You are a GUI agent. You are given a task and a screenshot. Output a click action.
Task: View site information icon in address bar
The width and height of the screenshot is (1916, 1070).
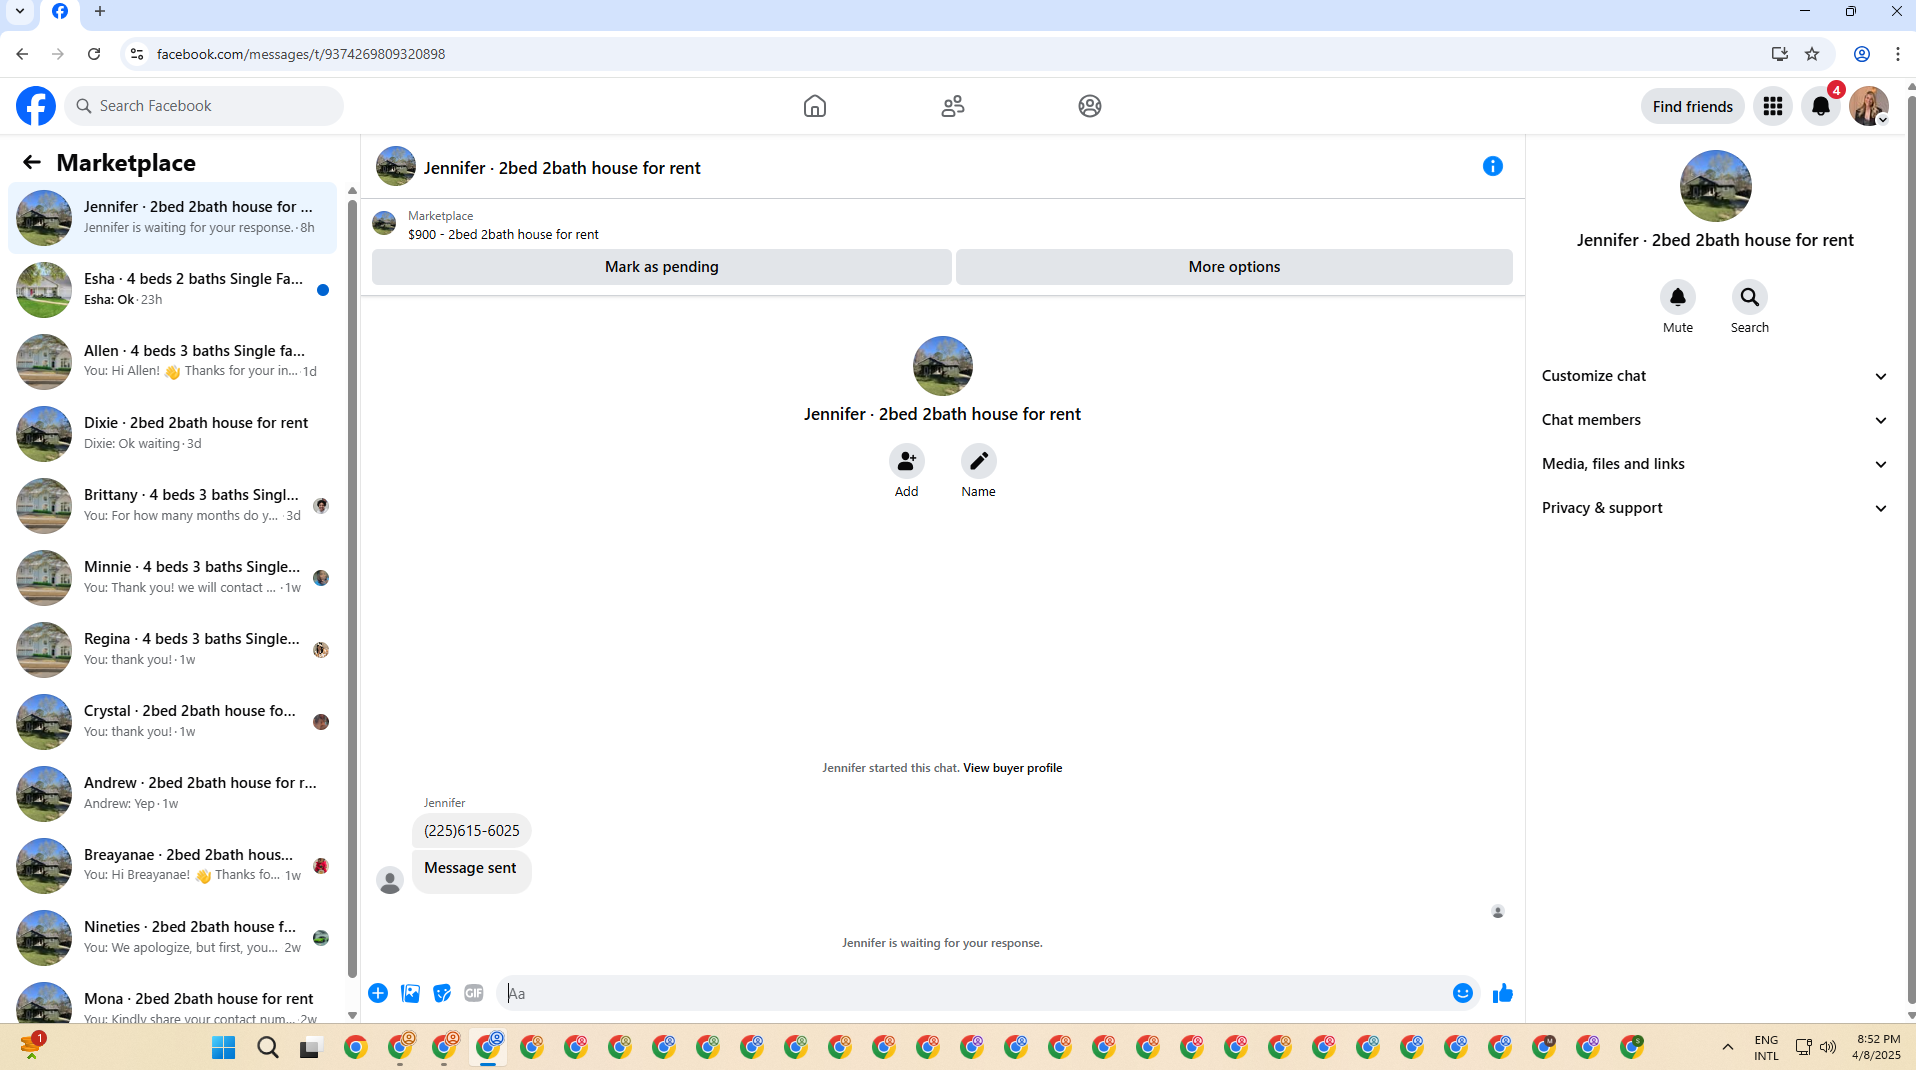[x=137, y=54]
